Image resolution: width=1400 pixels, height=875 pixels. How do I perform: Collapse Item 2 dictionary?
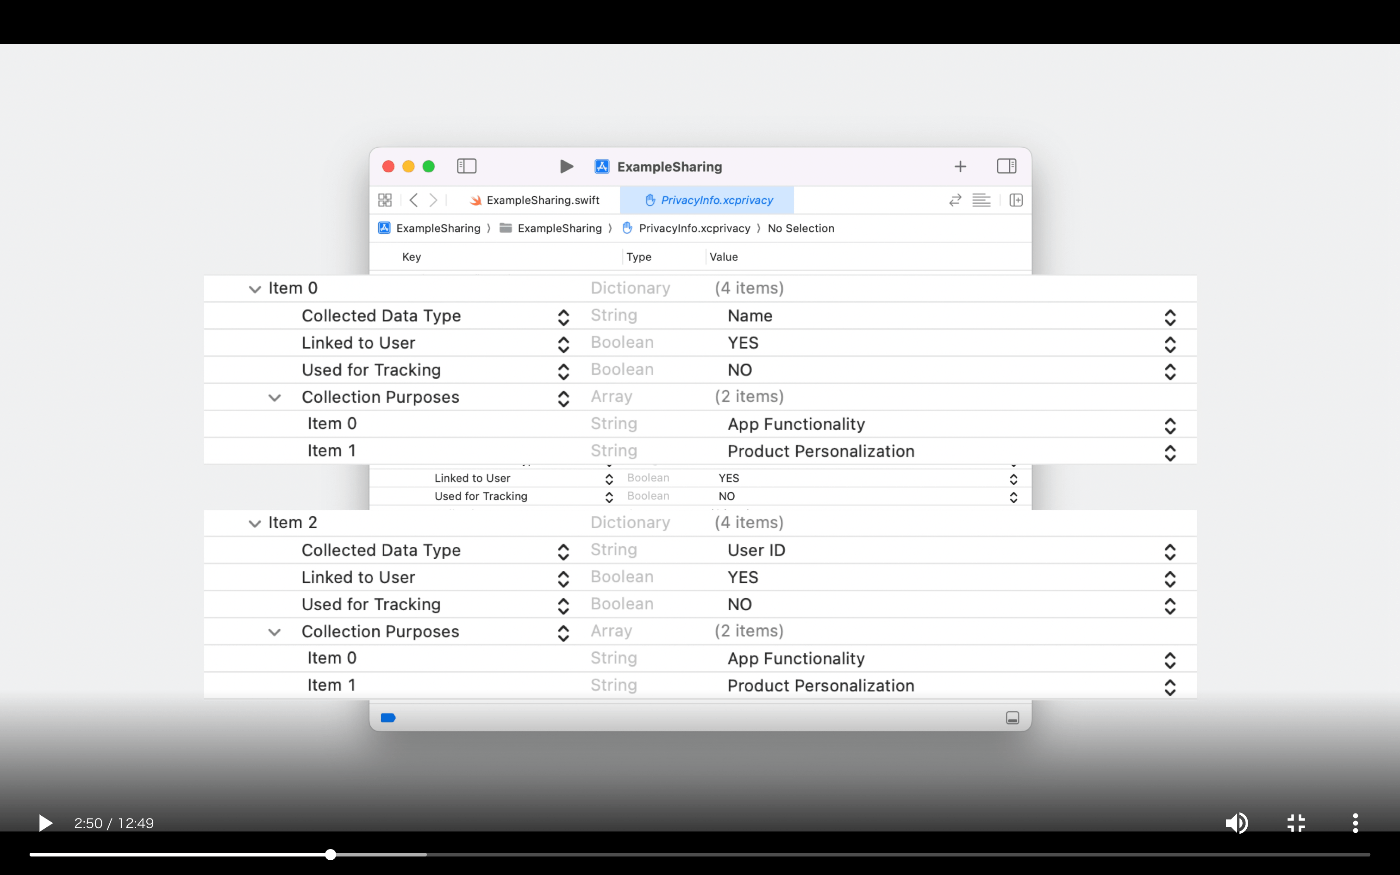point(255,523)
